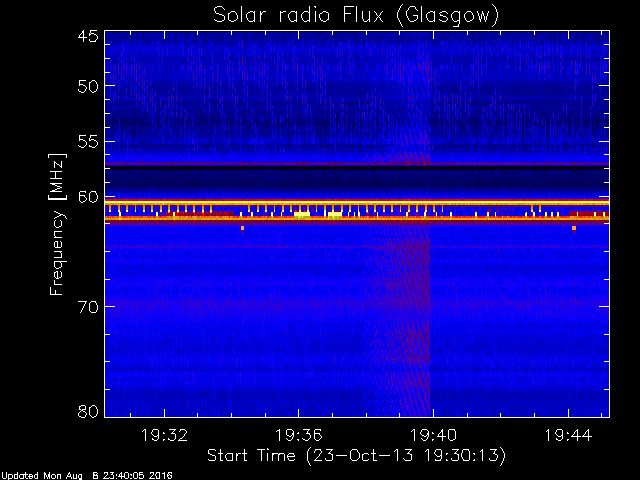
Task: Click the 19:36 time tick label
Action: (x=299, y=435)
